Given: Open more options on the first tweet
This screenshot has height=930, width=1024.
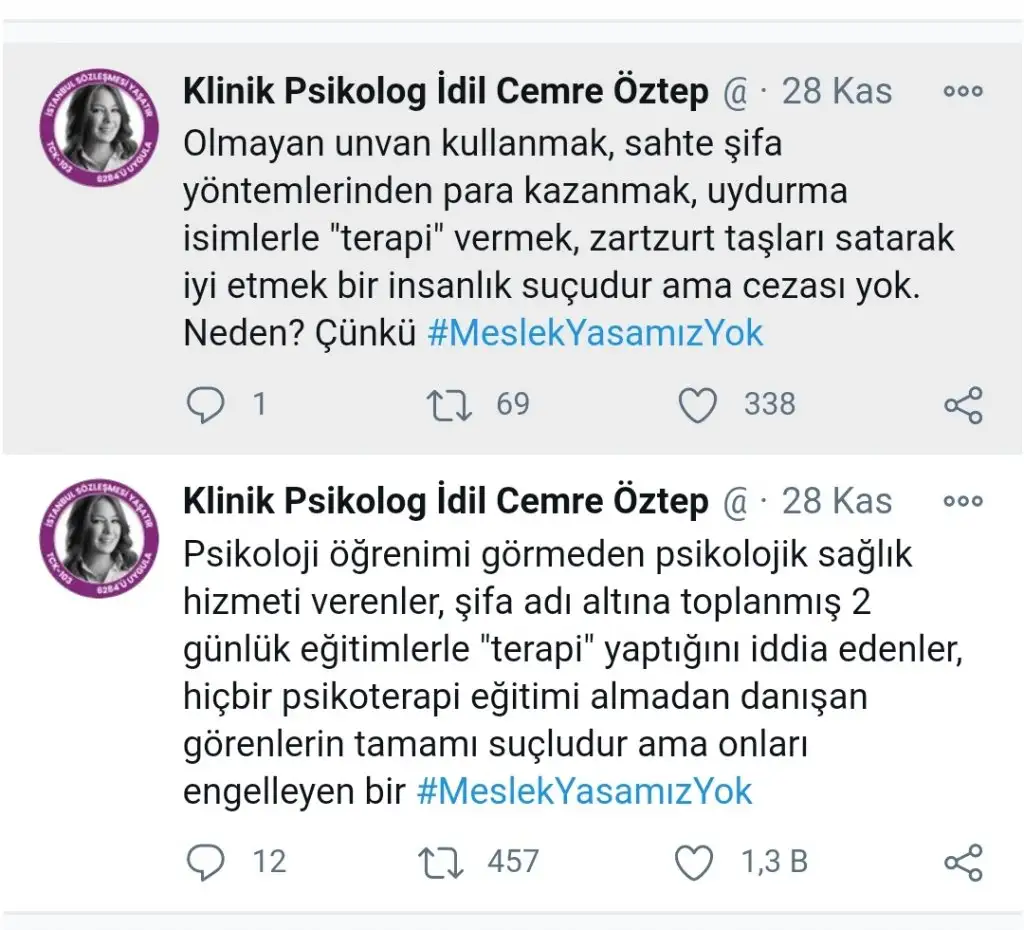Looking at the screenshot, I should [963, 91].
